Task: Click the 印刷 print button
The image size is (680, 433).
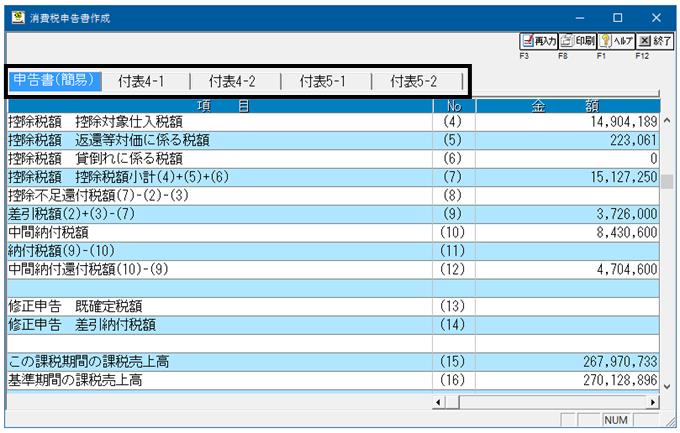Action: [x=577, y=41]
